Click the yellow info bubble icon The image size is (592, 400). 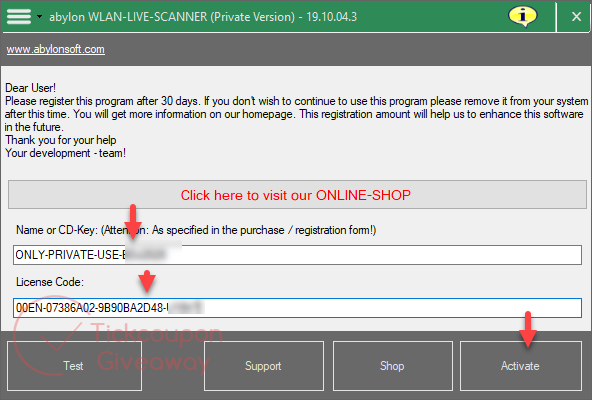[x=523, y=17]
